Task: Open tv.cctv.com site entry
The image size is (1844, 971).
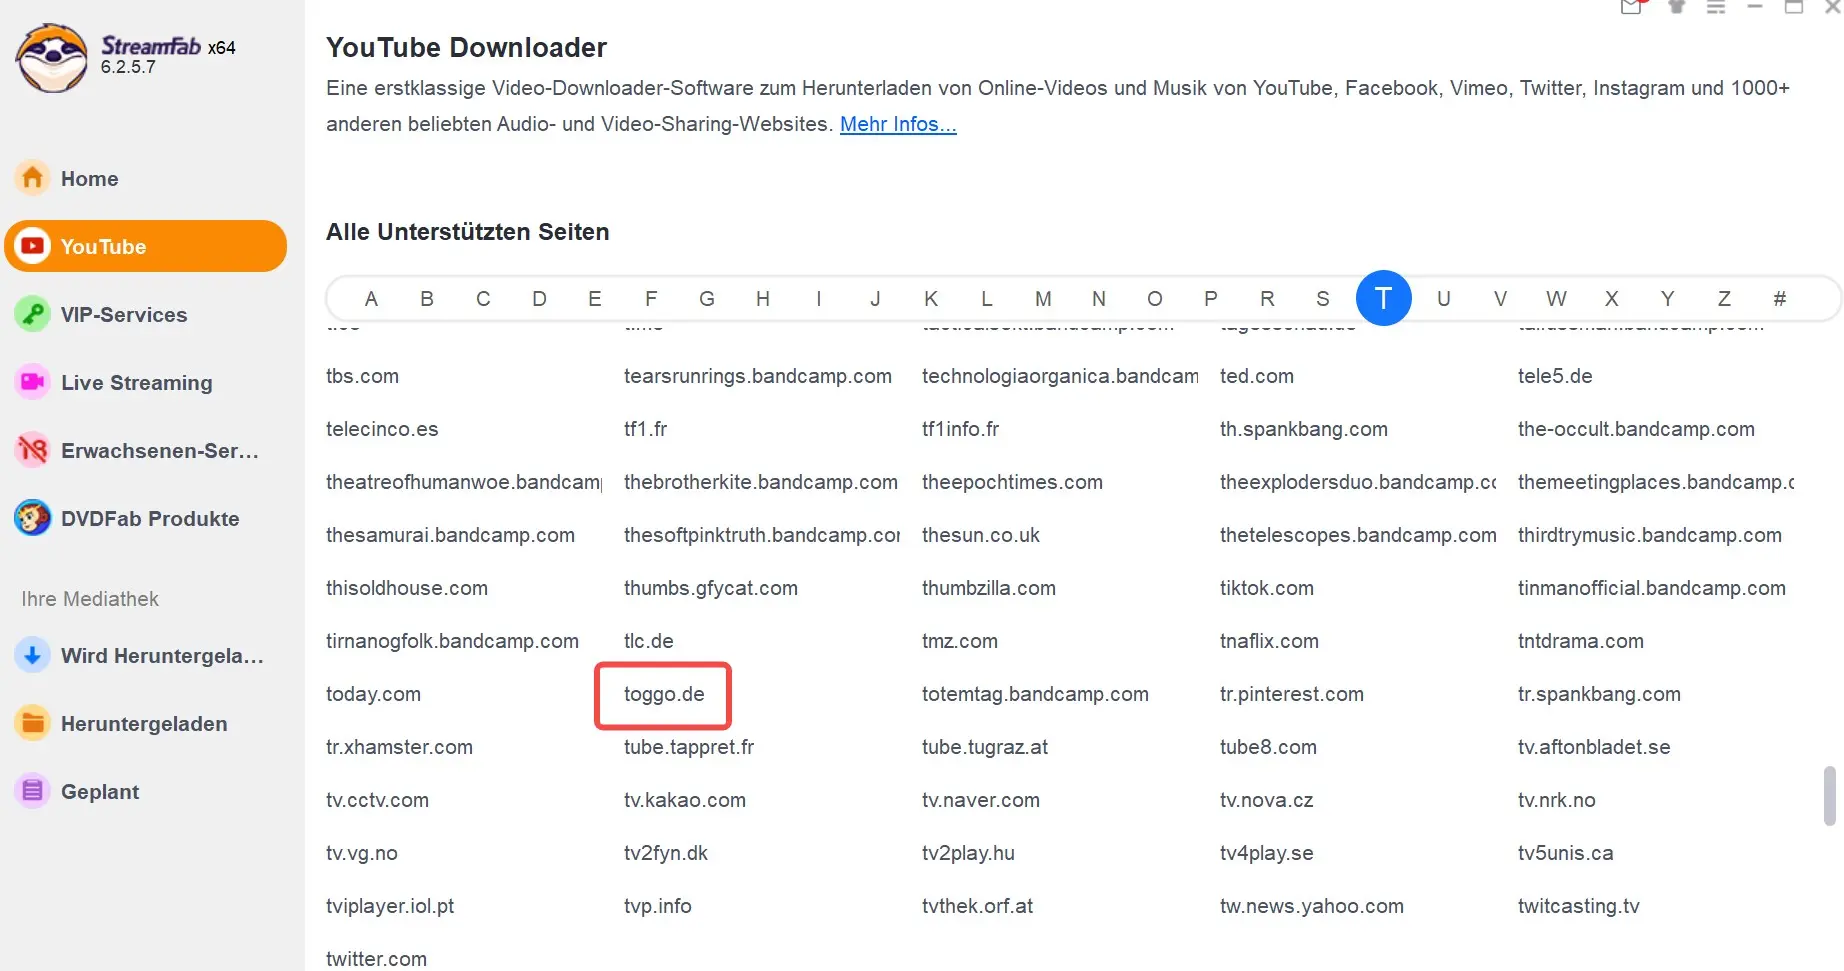Action: click(x=377, y=800)
